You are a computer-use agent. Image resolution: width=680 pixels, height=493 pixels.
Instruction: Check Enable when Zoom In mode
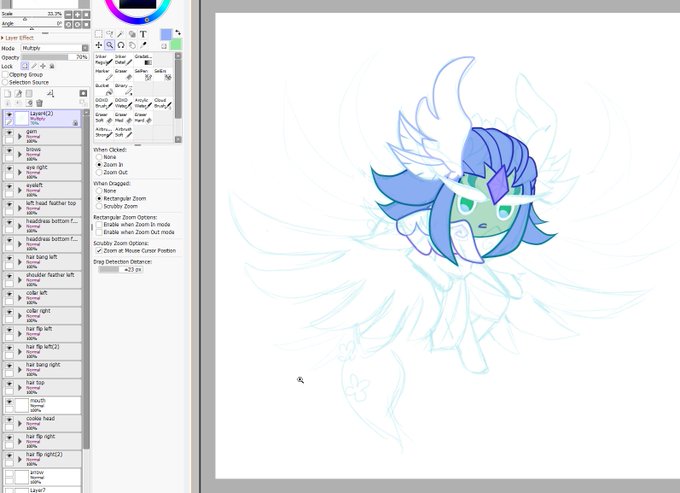(99, 225)
